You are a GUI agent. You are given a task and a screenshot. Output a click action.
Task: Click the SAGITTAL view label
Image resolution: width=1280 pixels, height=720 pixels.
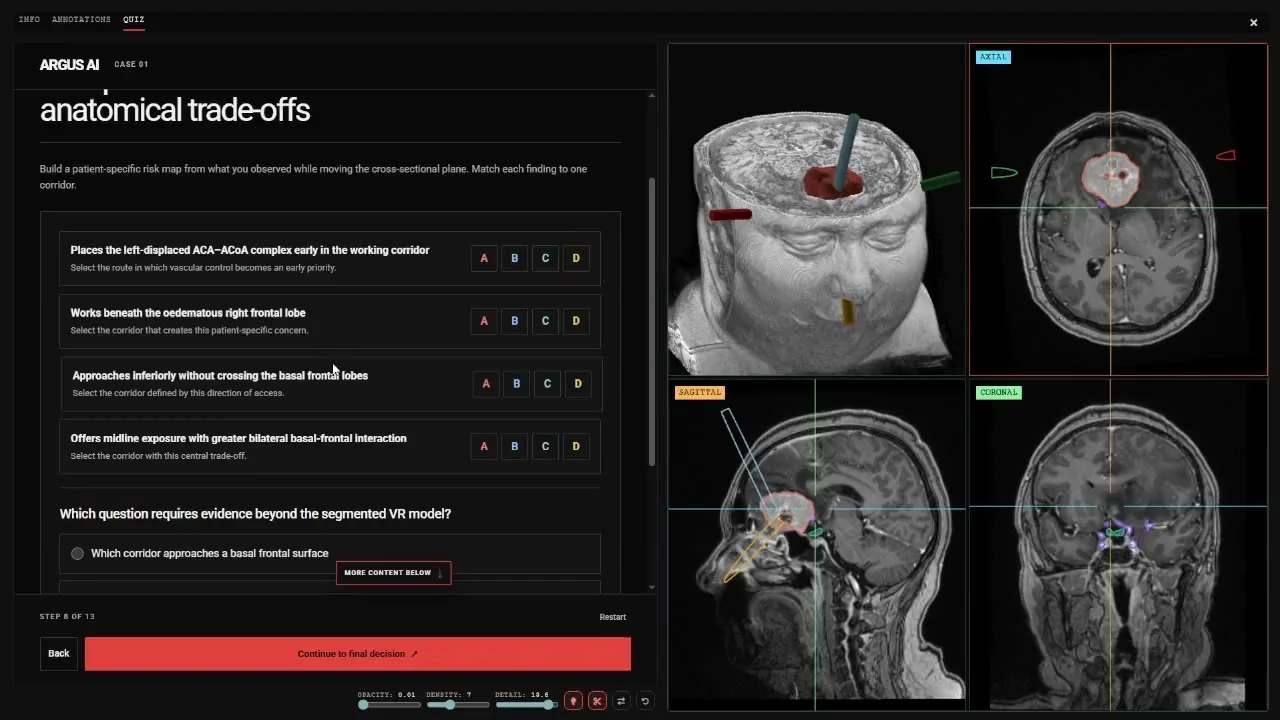[x=699, y=392]
